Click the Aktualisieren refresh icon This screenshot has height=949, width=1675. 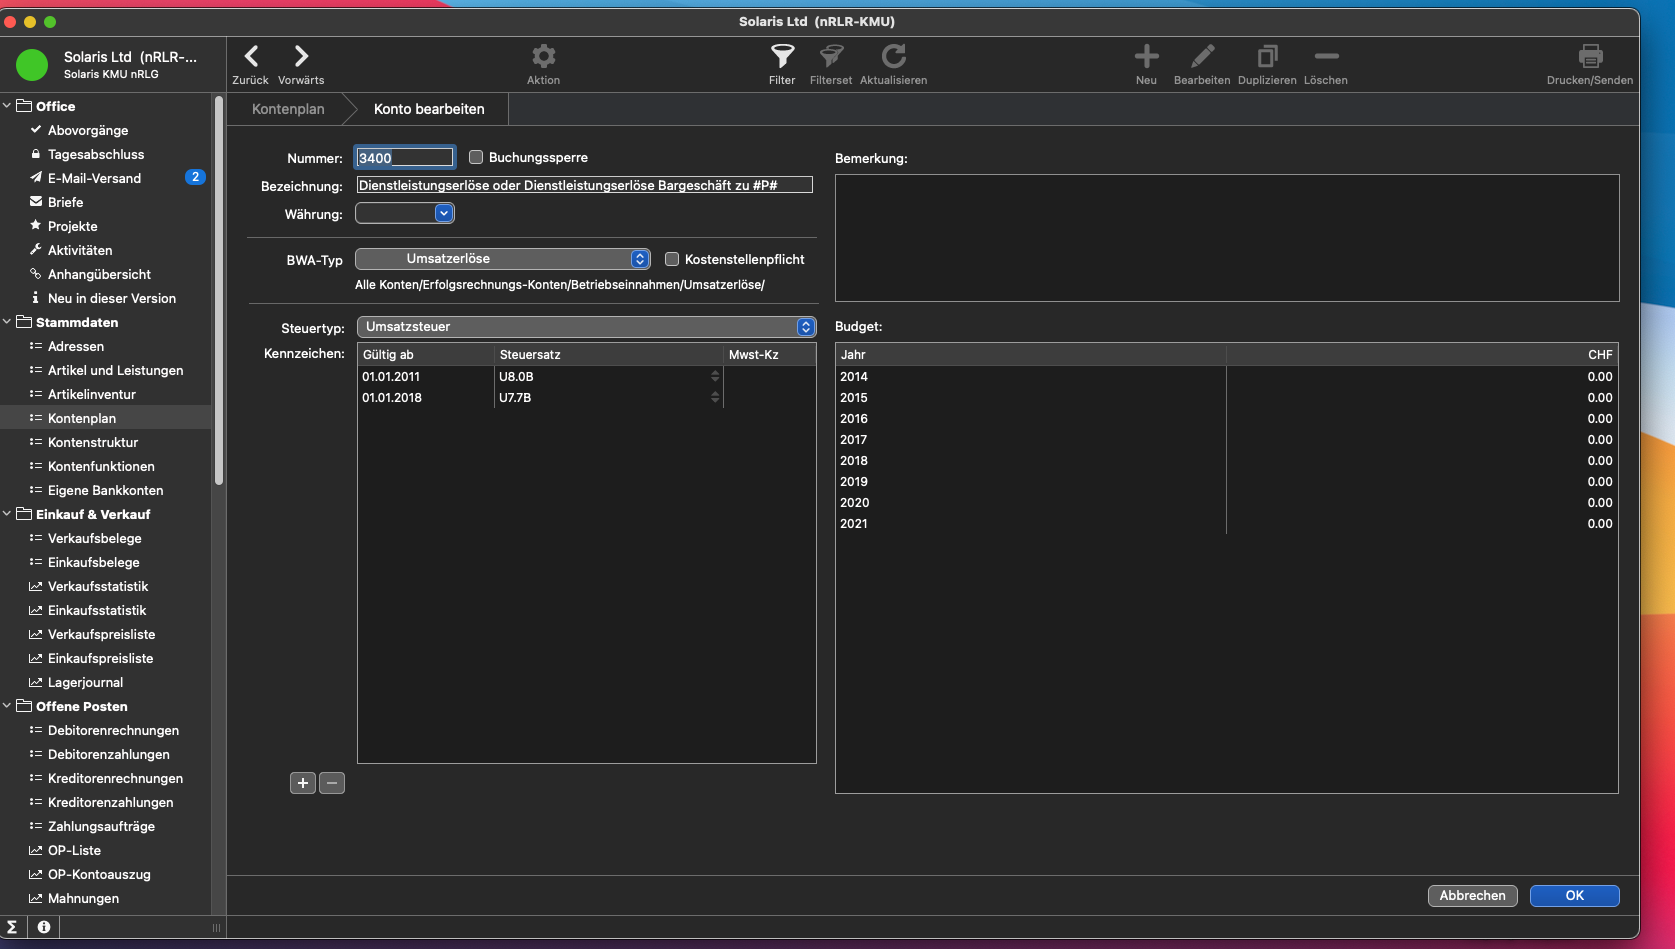coord(893,57)
